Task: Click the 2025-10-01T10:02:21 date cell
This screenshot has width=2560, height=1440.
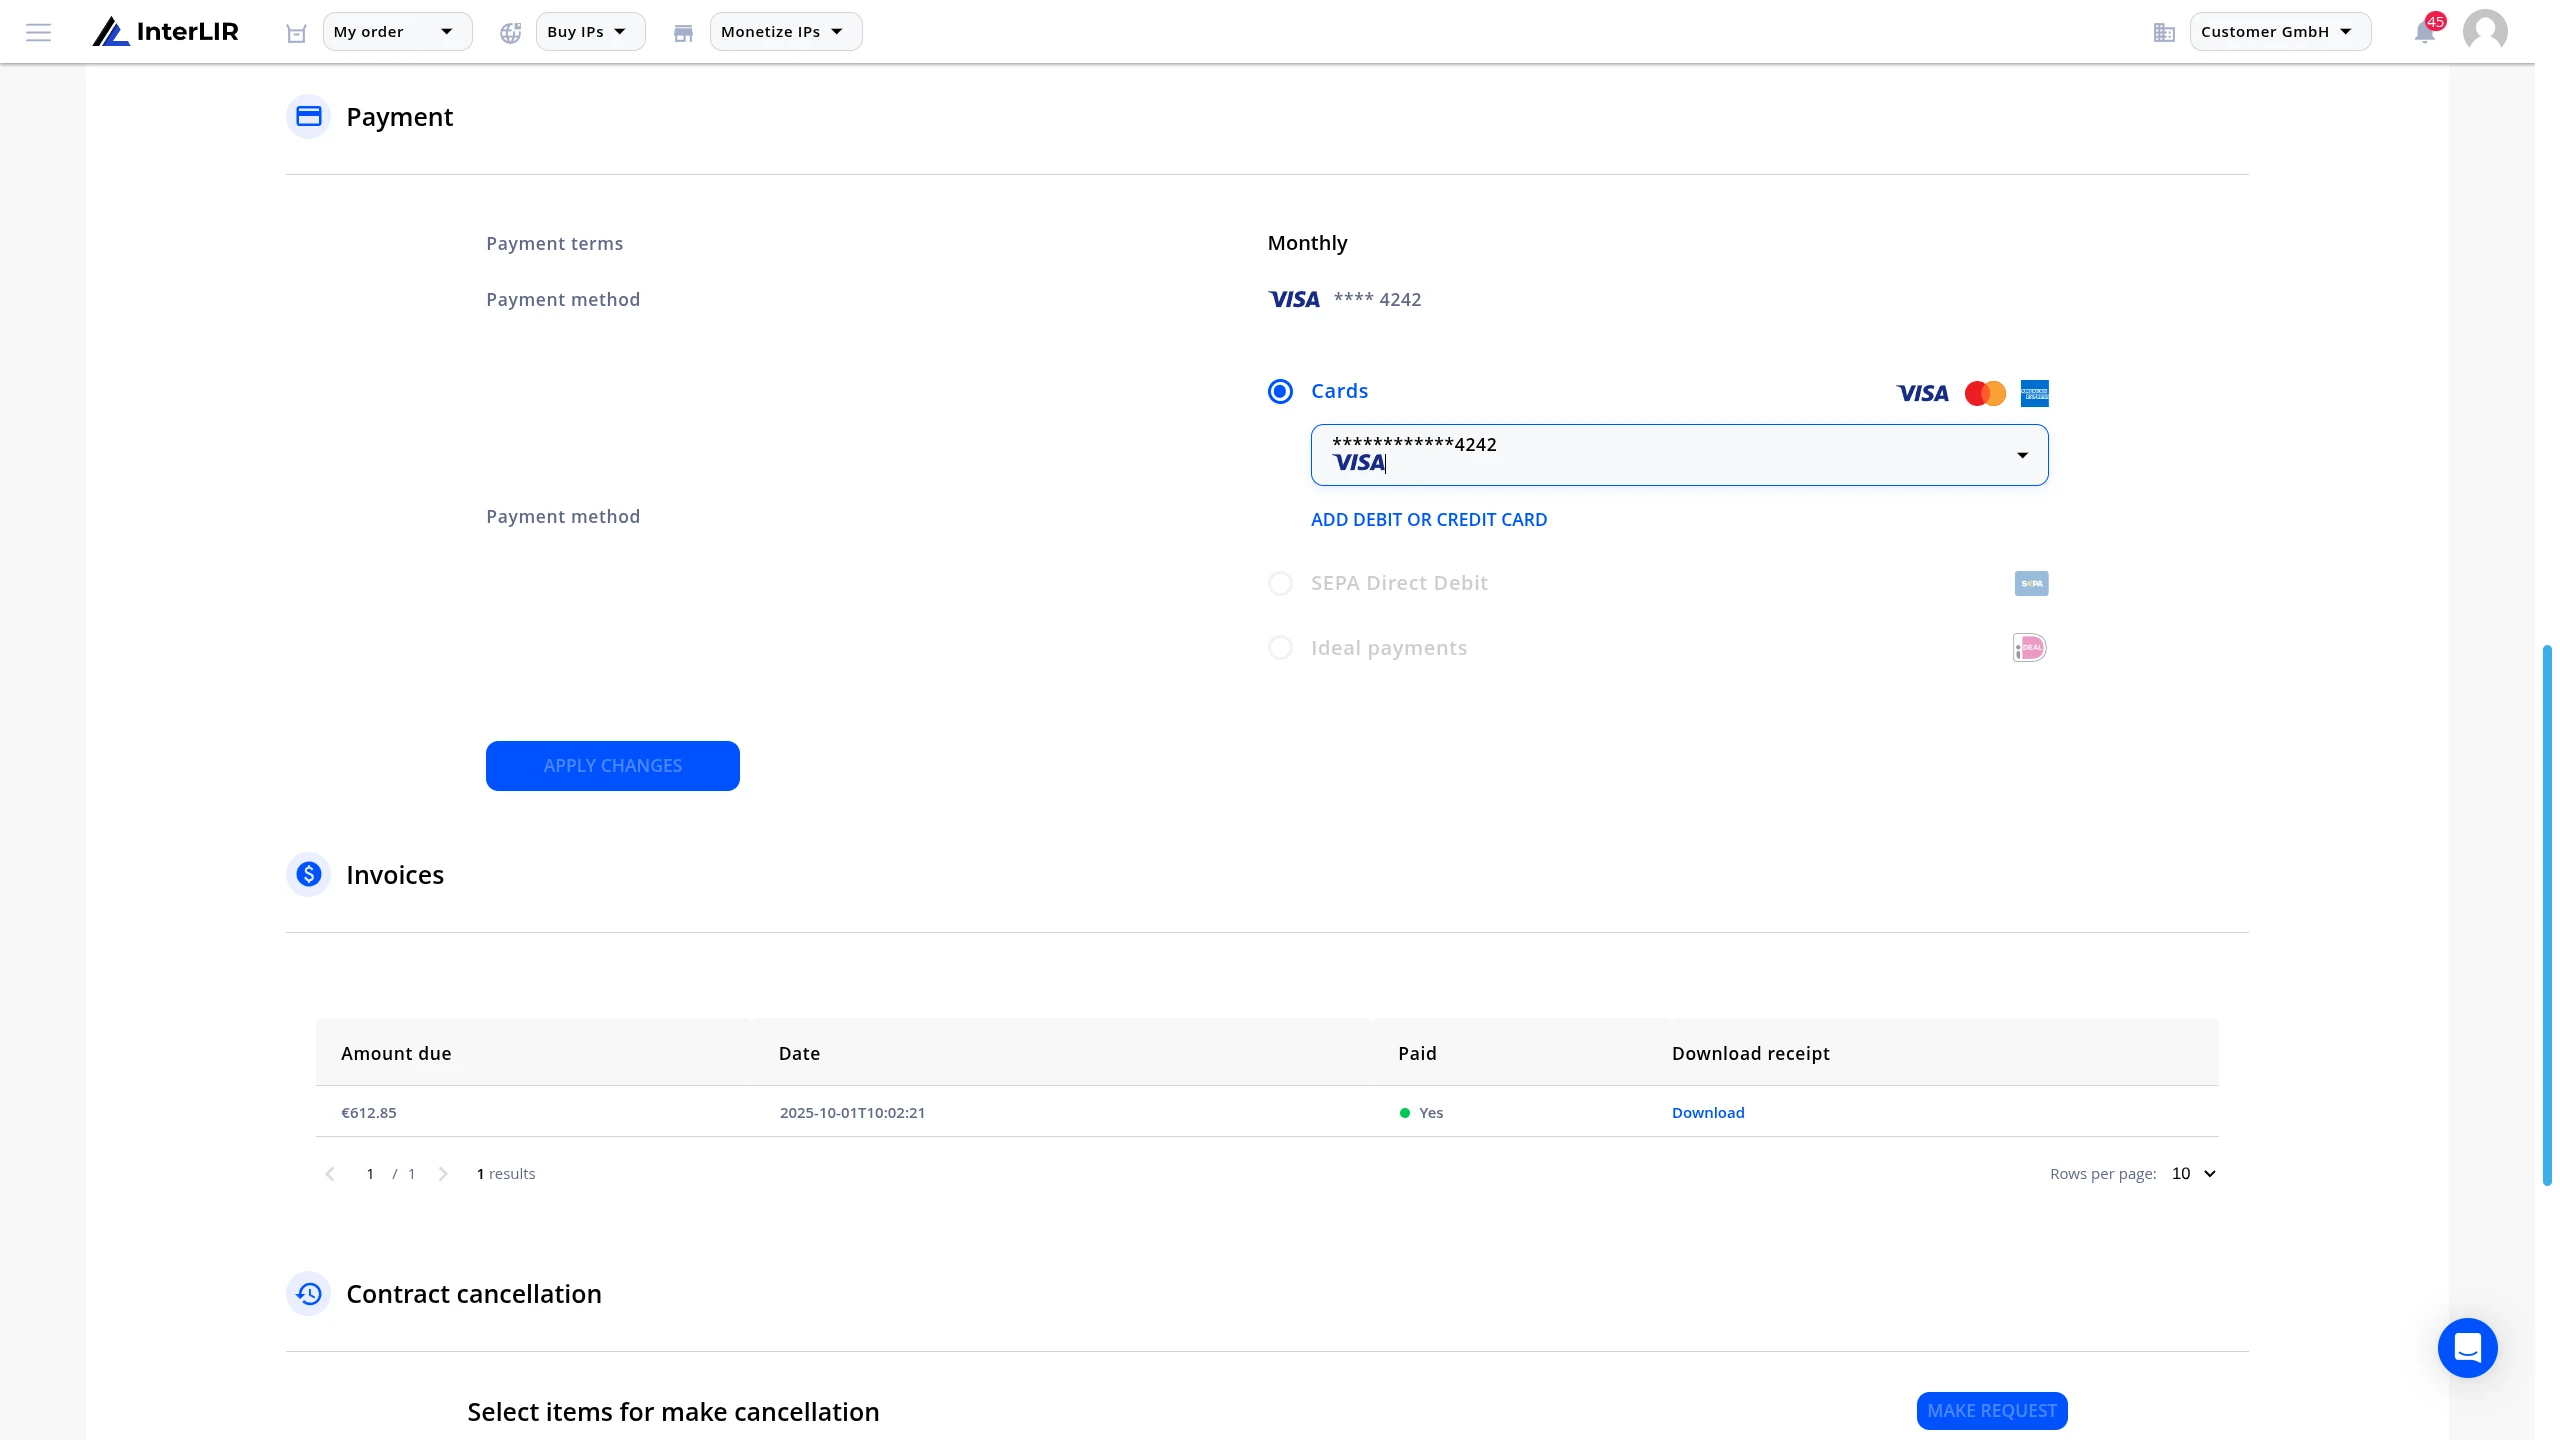Action: [x=852, y=1113]
